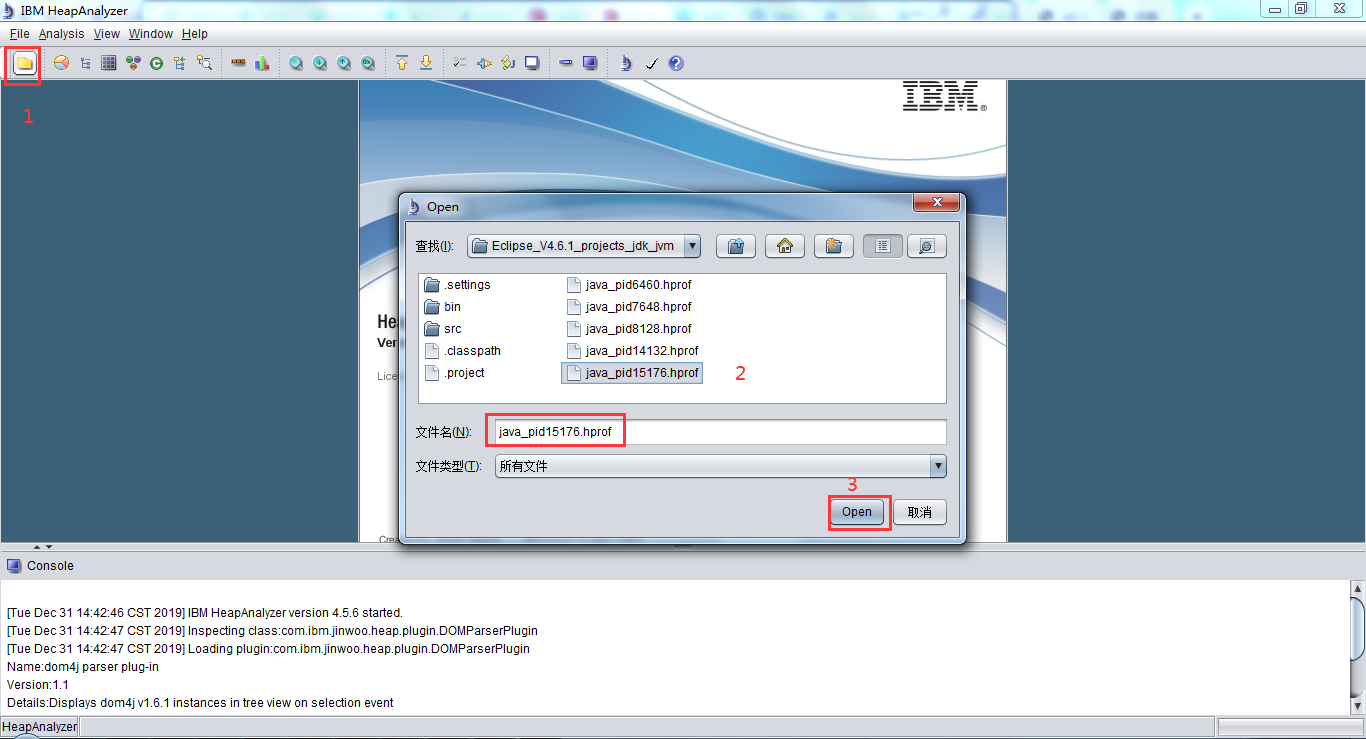Open the Analysis menu
Image resolution: width=1366 pixels, height=739 pixels.
point(61,33)
